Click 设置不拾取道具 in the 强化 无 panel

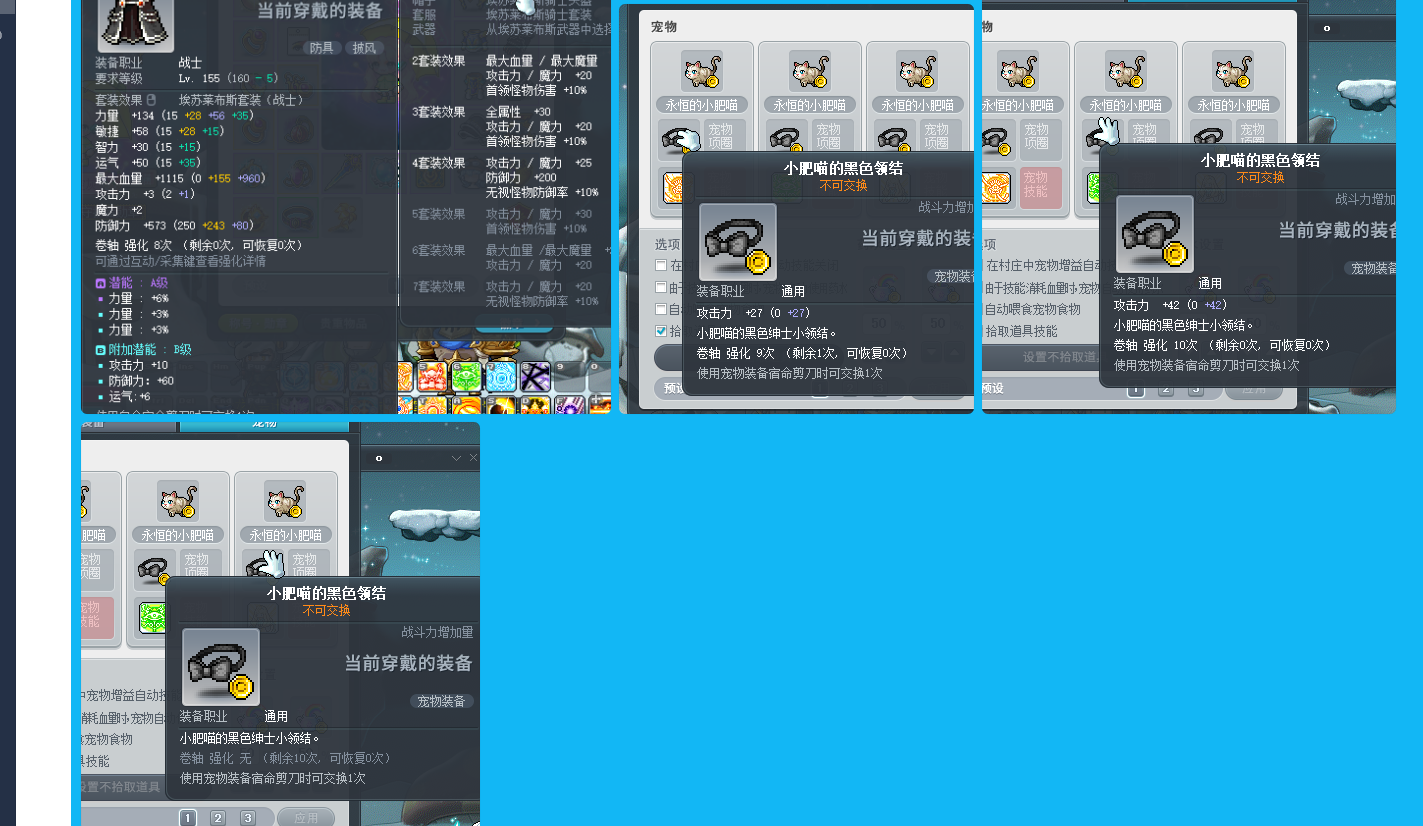click(x=122, y=787)
